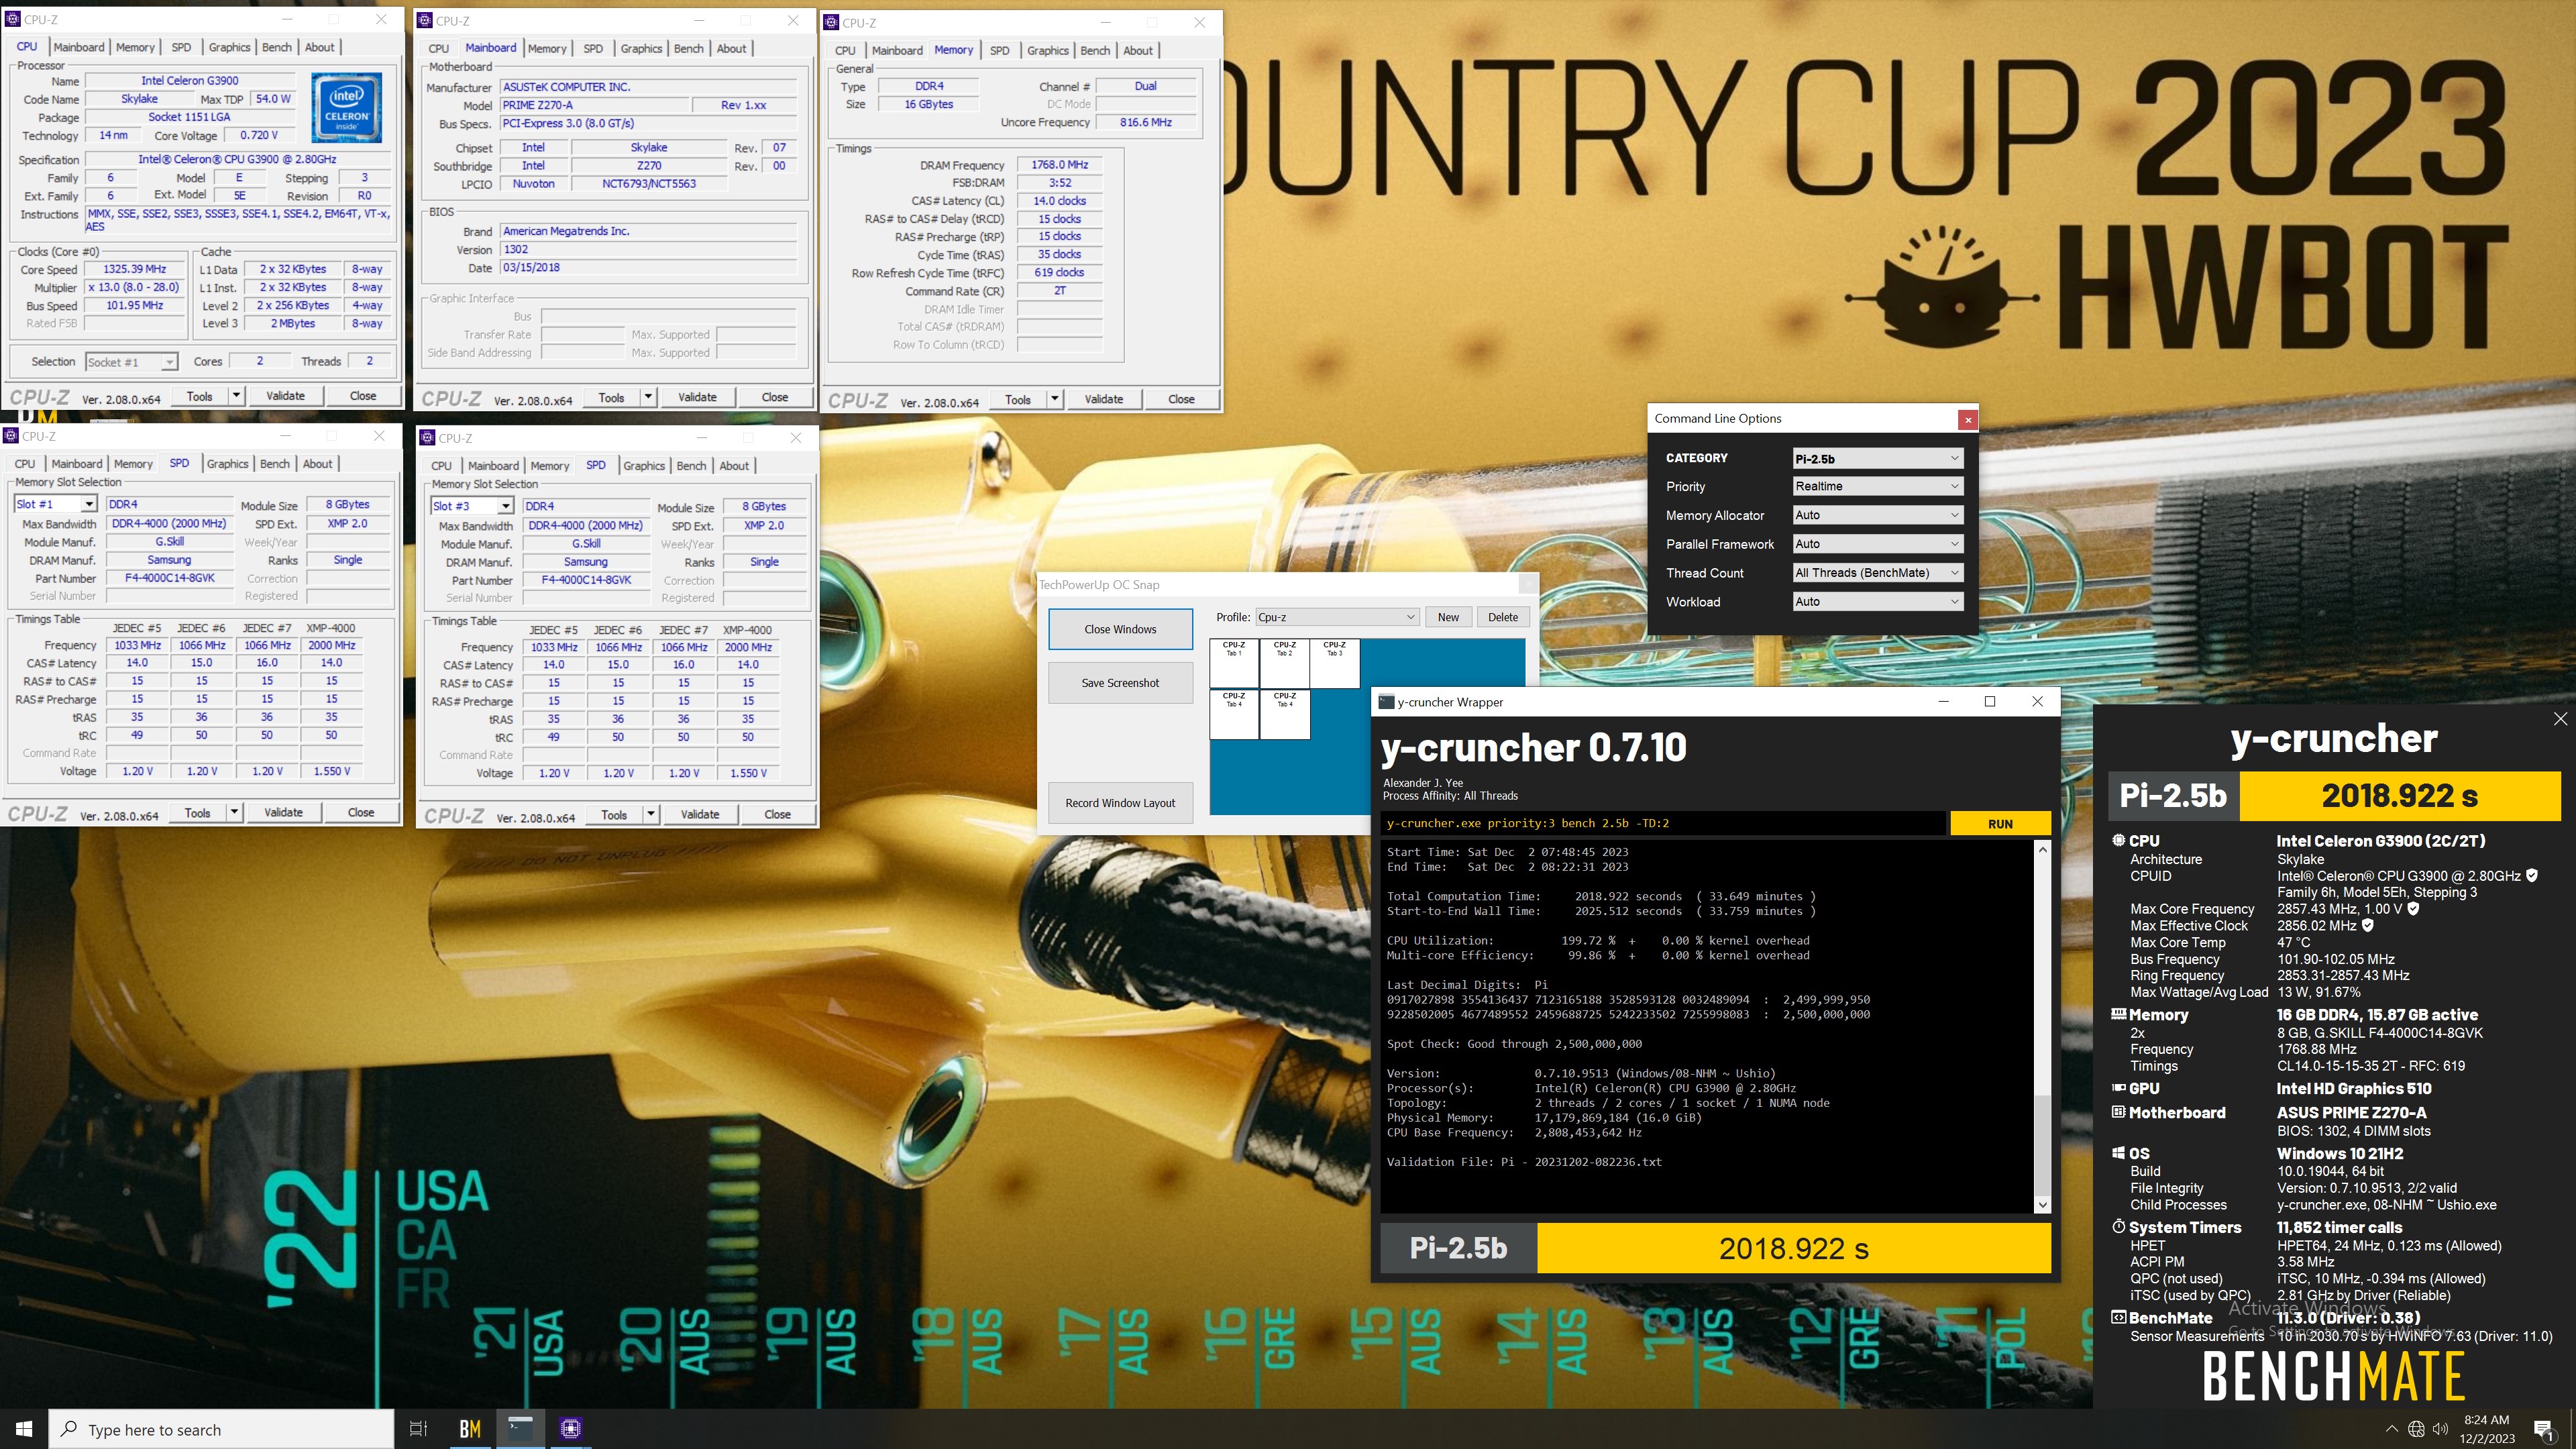Expand the Parallel Framework dropdown
This screenshot has width=2576, height=1449.
click(1877, 544)
